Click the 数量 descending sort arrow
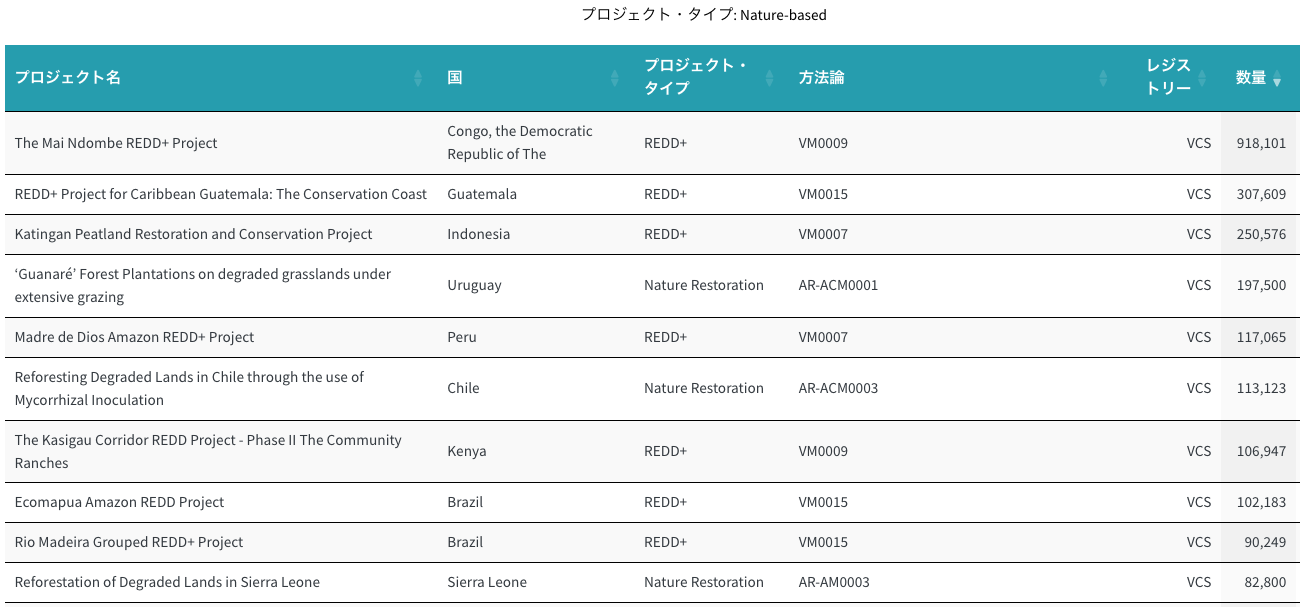Image resolution: width=1300 pixels, height=607 pixels. (x=1277, y=81)
